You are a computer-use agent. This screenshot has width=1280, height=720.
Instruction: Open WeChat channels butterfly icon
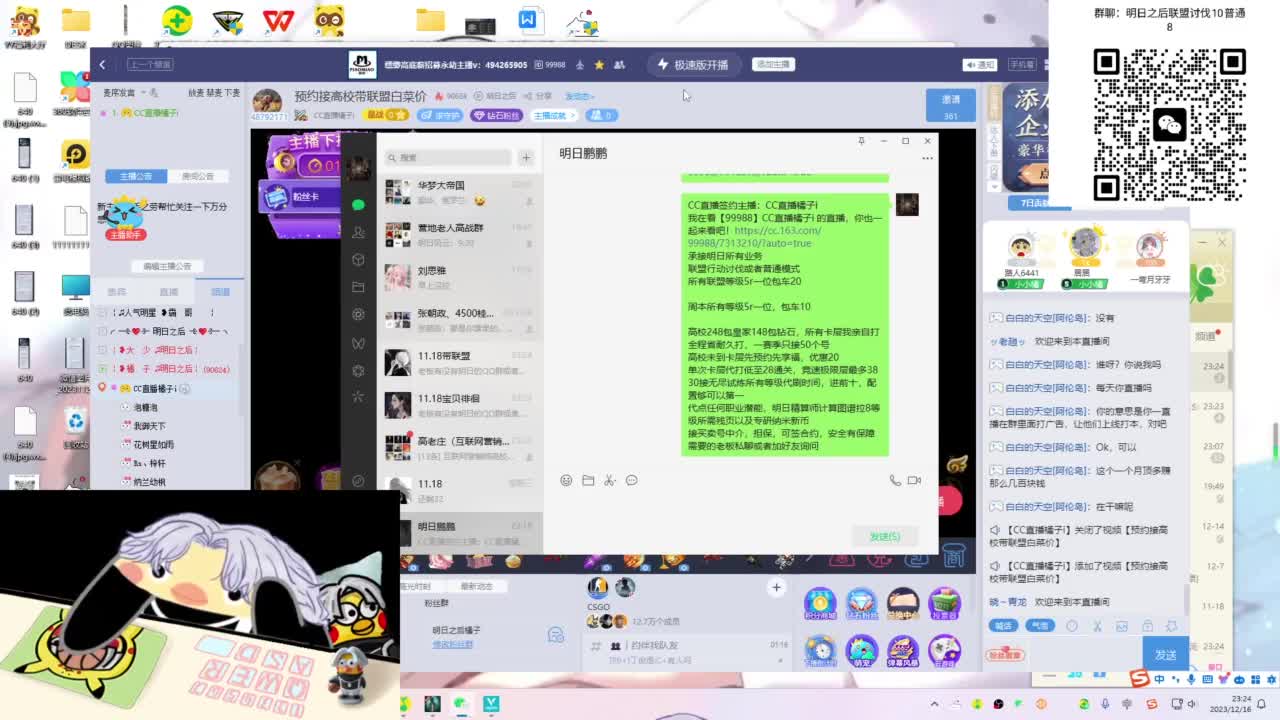point(358,343)
